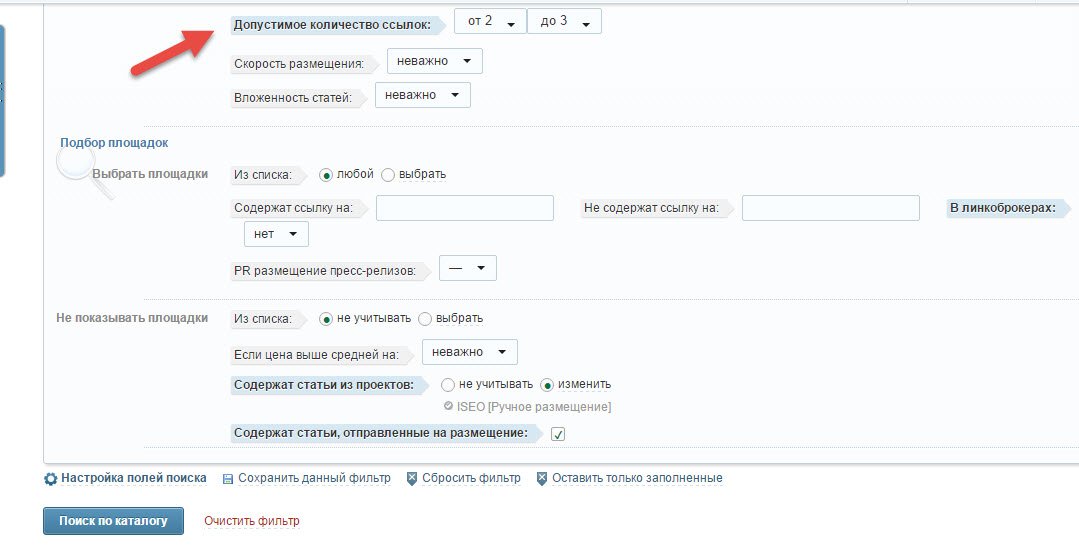Open the от 2 links dropdown
1079x554 pixels.
coord(490,21)
